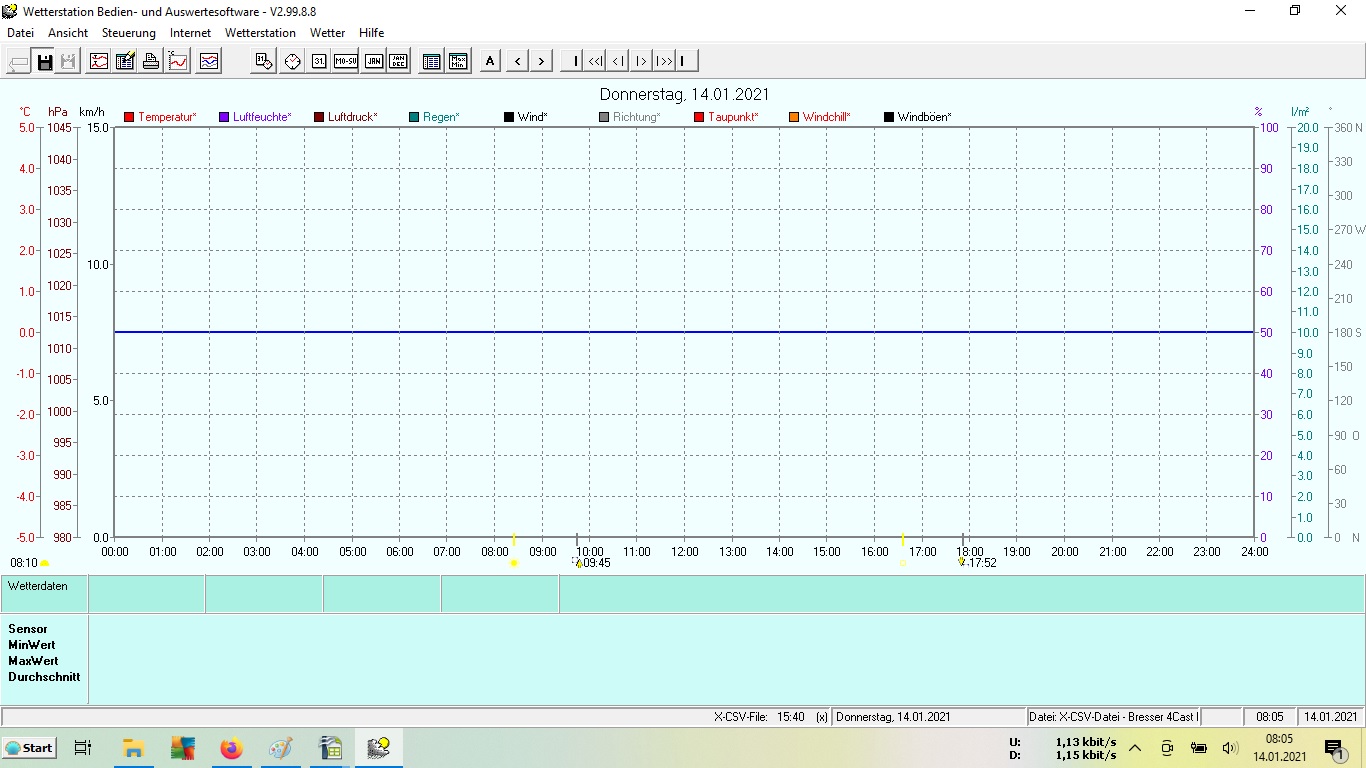Image resolution: width=1366 pixels, height=768 pixels.
Task: Open the Max/Min values icon
Action: tap(458, 62)
